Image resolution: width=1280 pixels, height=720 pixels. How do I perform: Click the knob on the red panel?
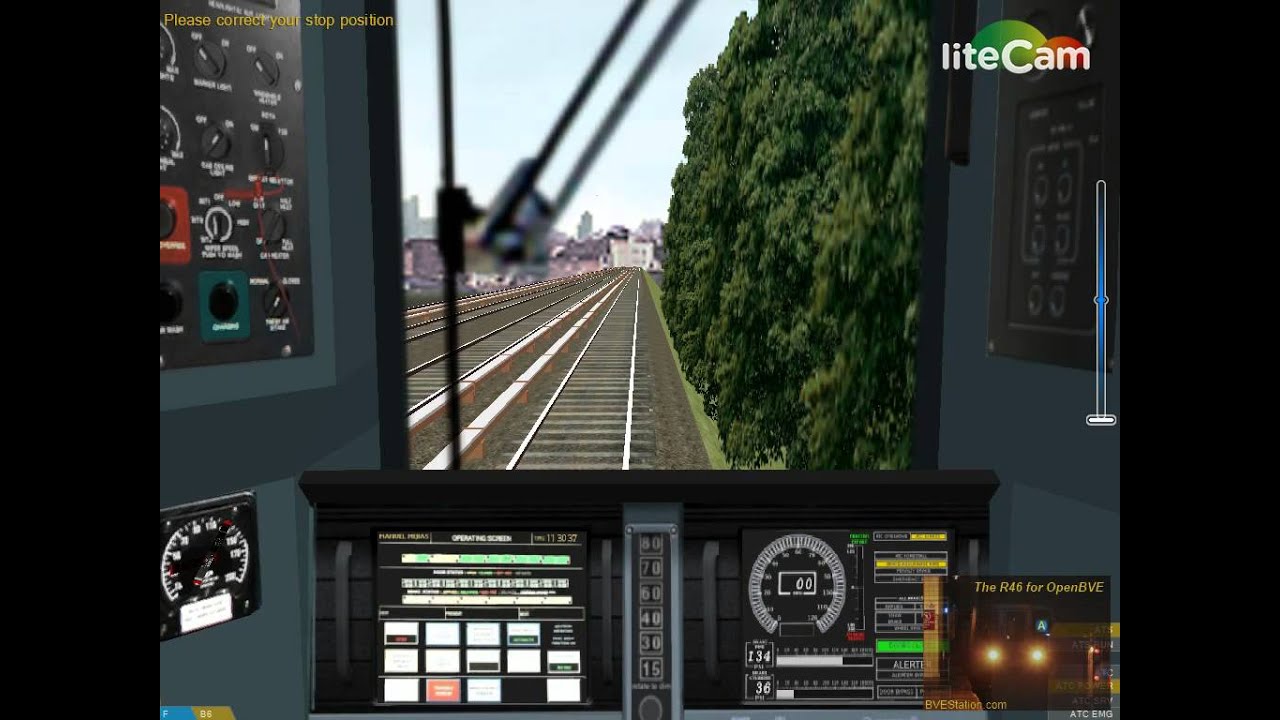(166, 221)
